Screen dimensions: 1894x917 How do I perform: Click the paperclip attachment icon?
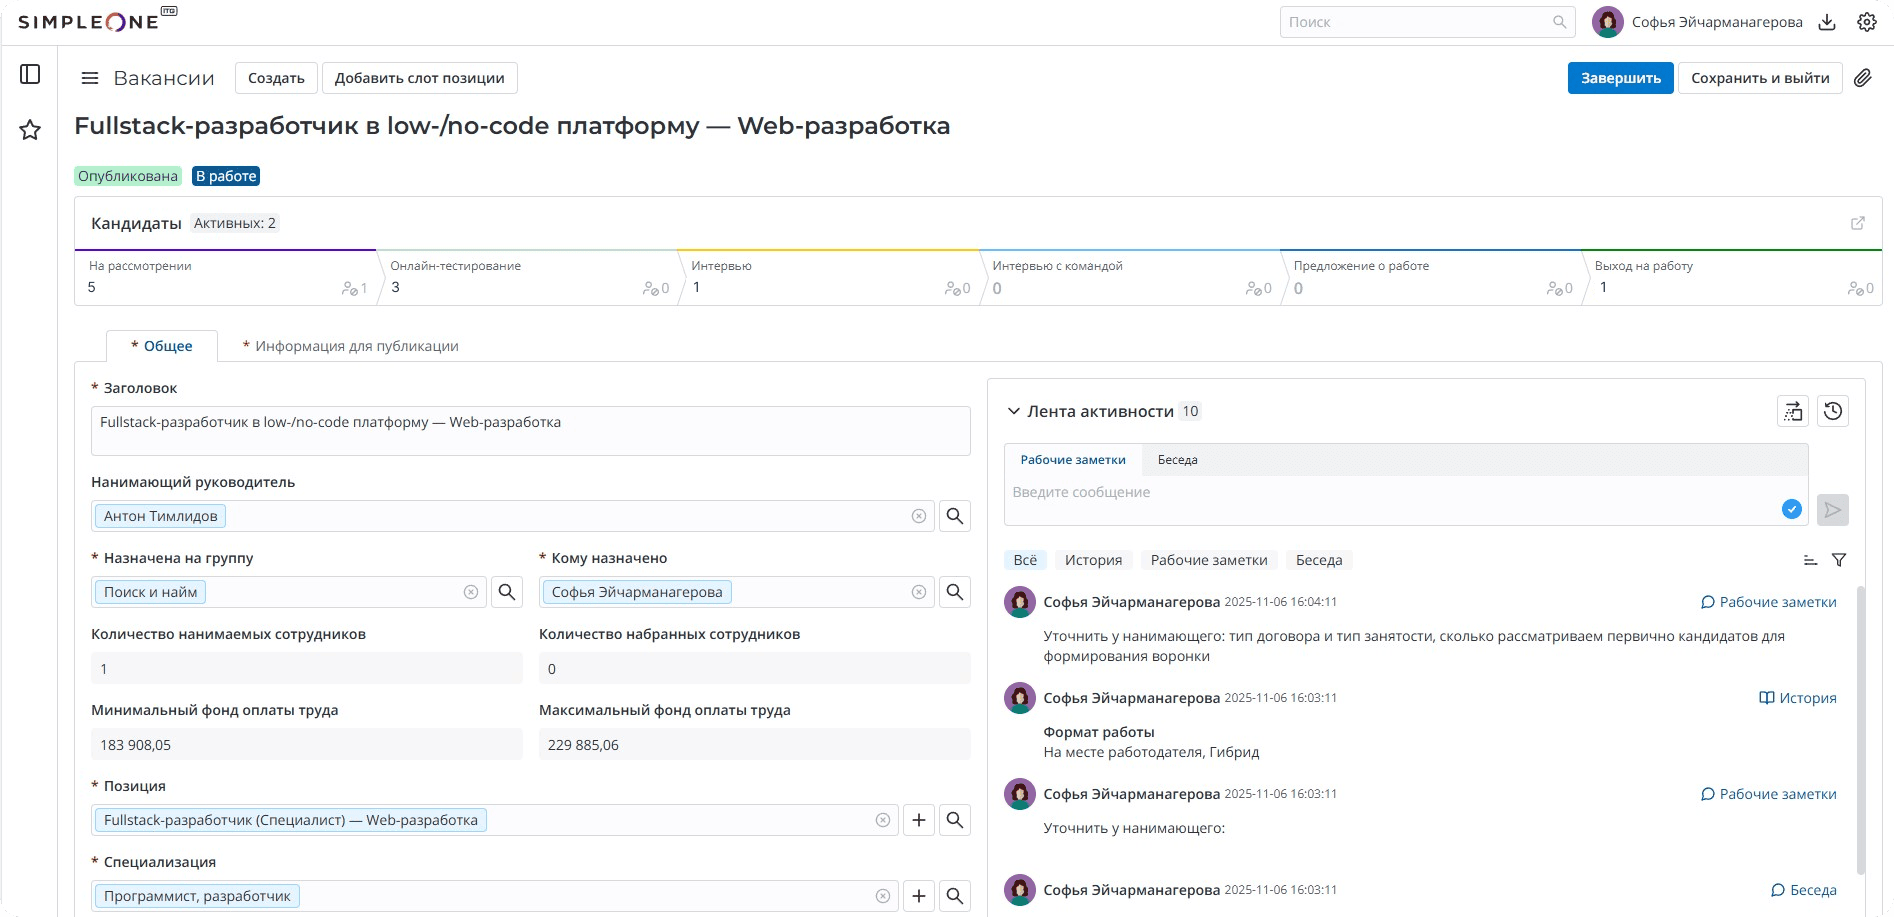[x=1862, y=78]
